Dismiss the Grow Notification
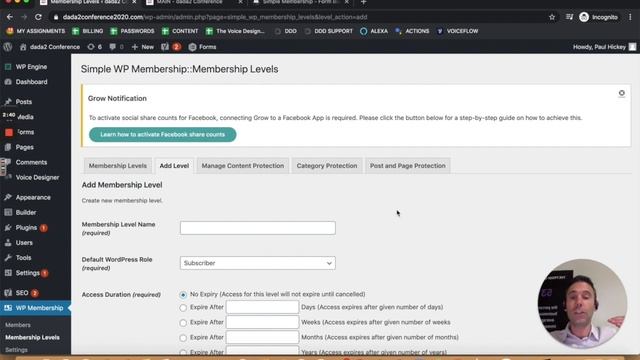Viewport: 640px width, 360px height. tap(621, 93)
